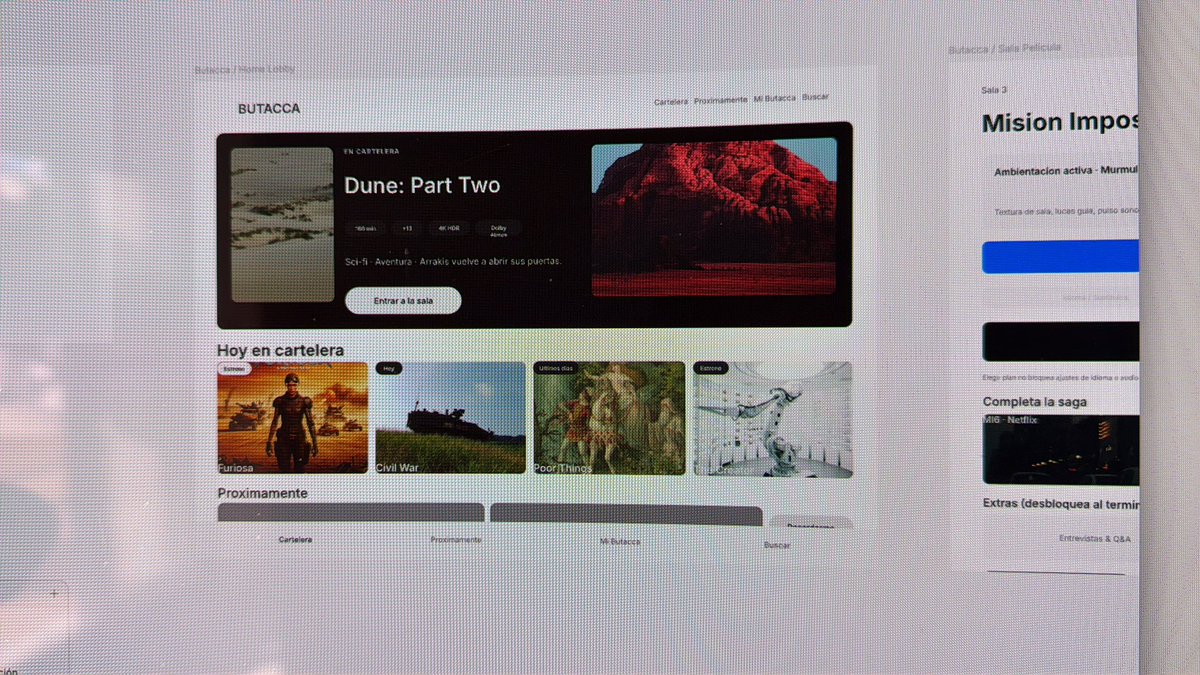Image resolution: width=1200 pixels, height=675 pixels.
Task: Open the white robot arm movie card
Action: coord(772,419)
